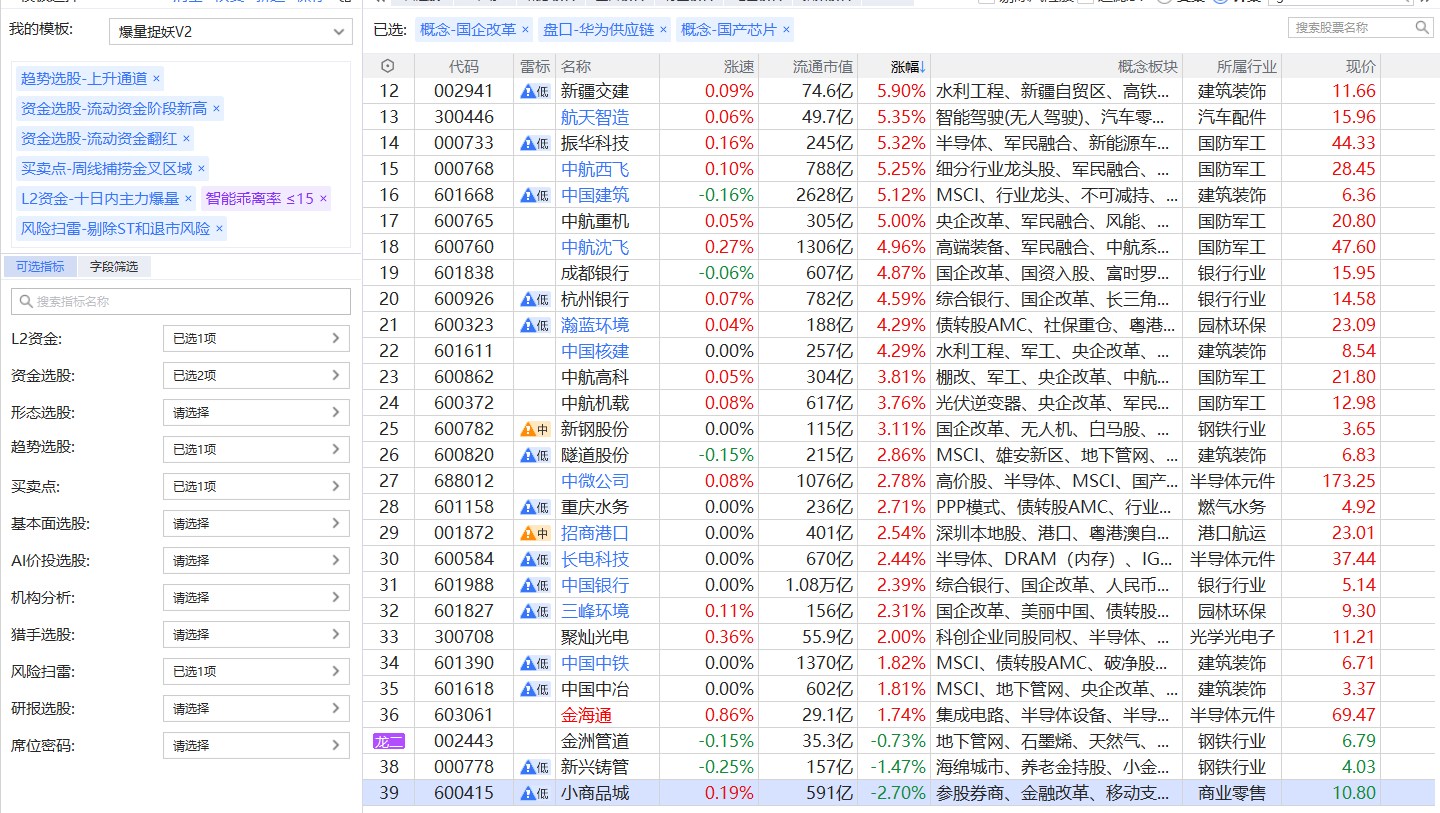
Task: Expand the 基本面选股 selector
Action: point(256,524)
